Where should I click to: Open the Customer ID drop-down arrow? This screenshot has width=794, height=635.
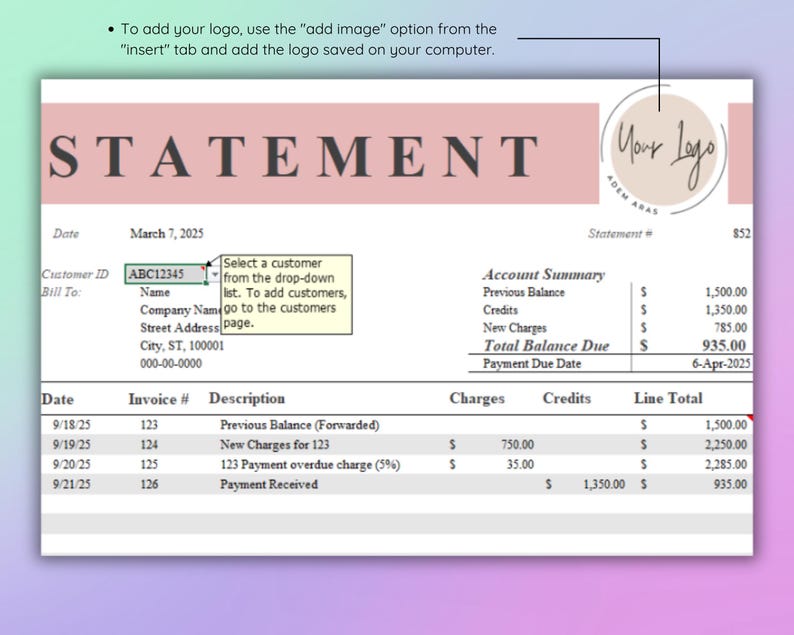215,274
